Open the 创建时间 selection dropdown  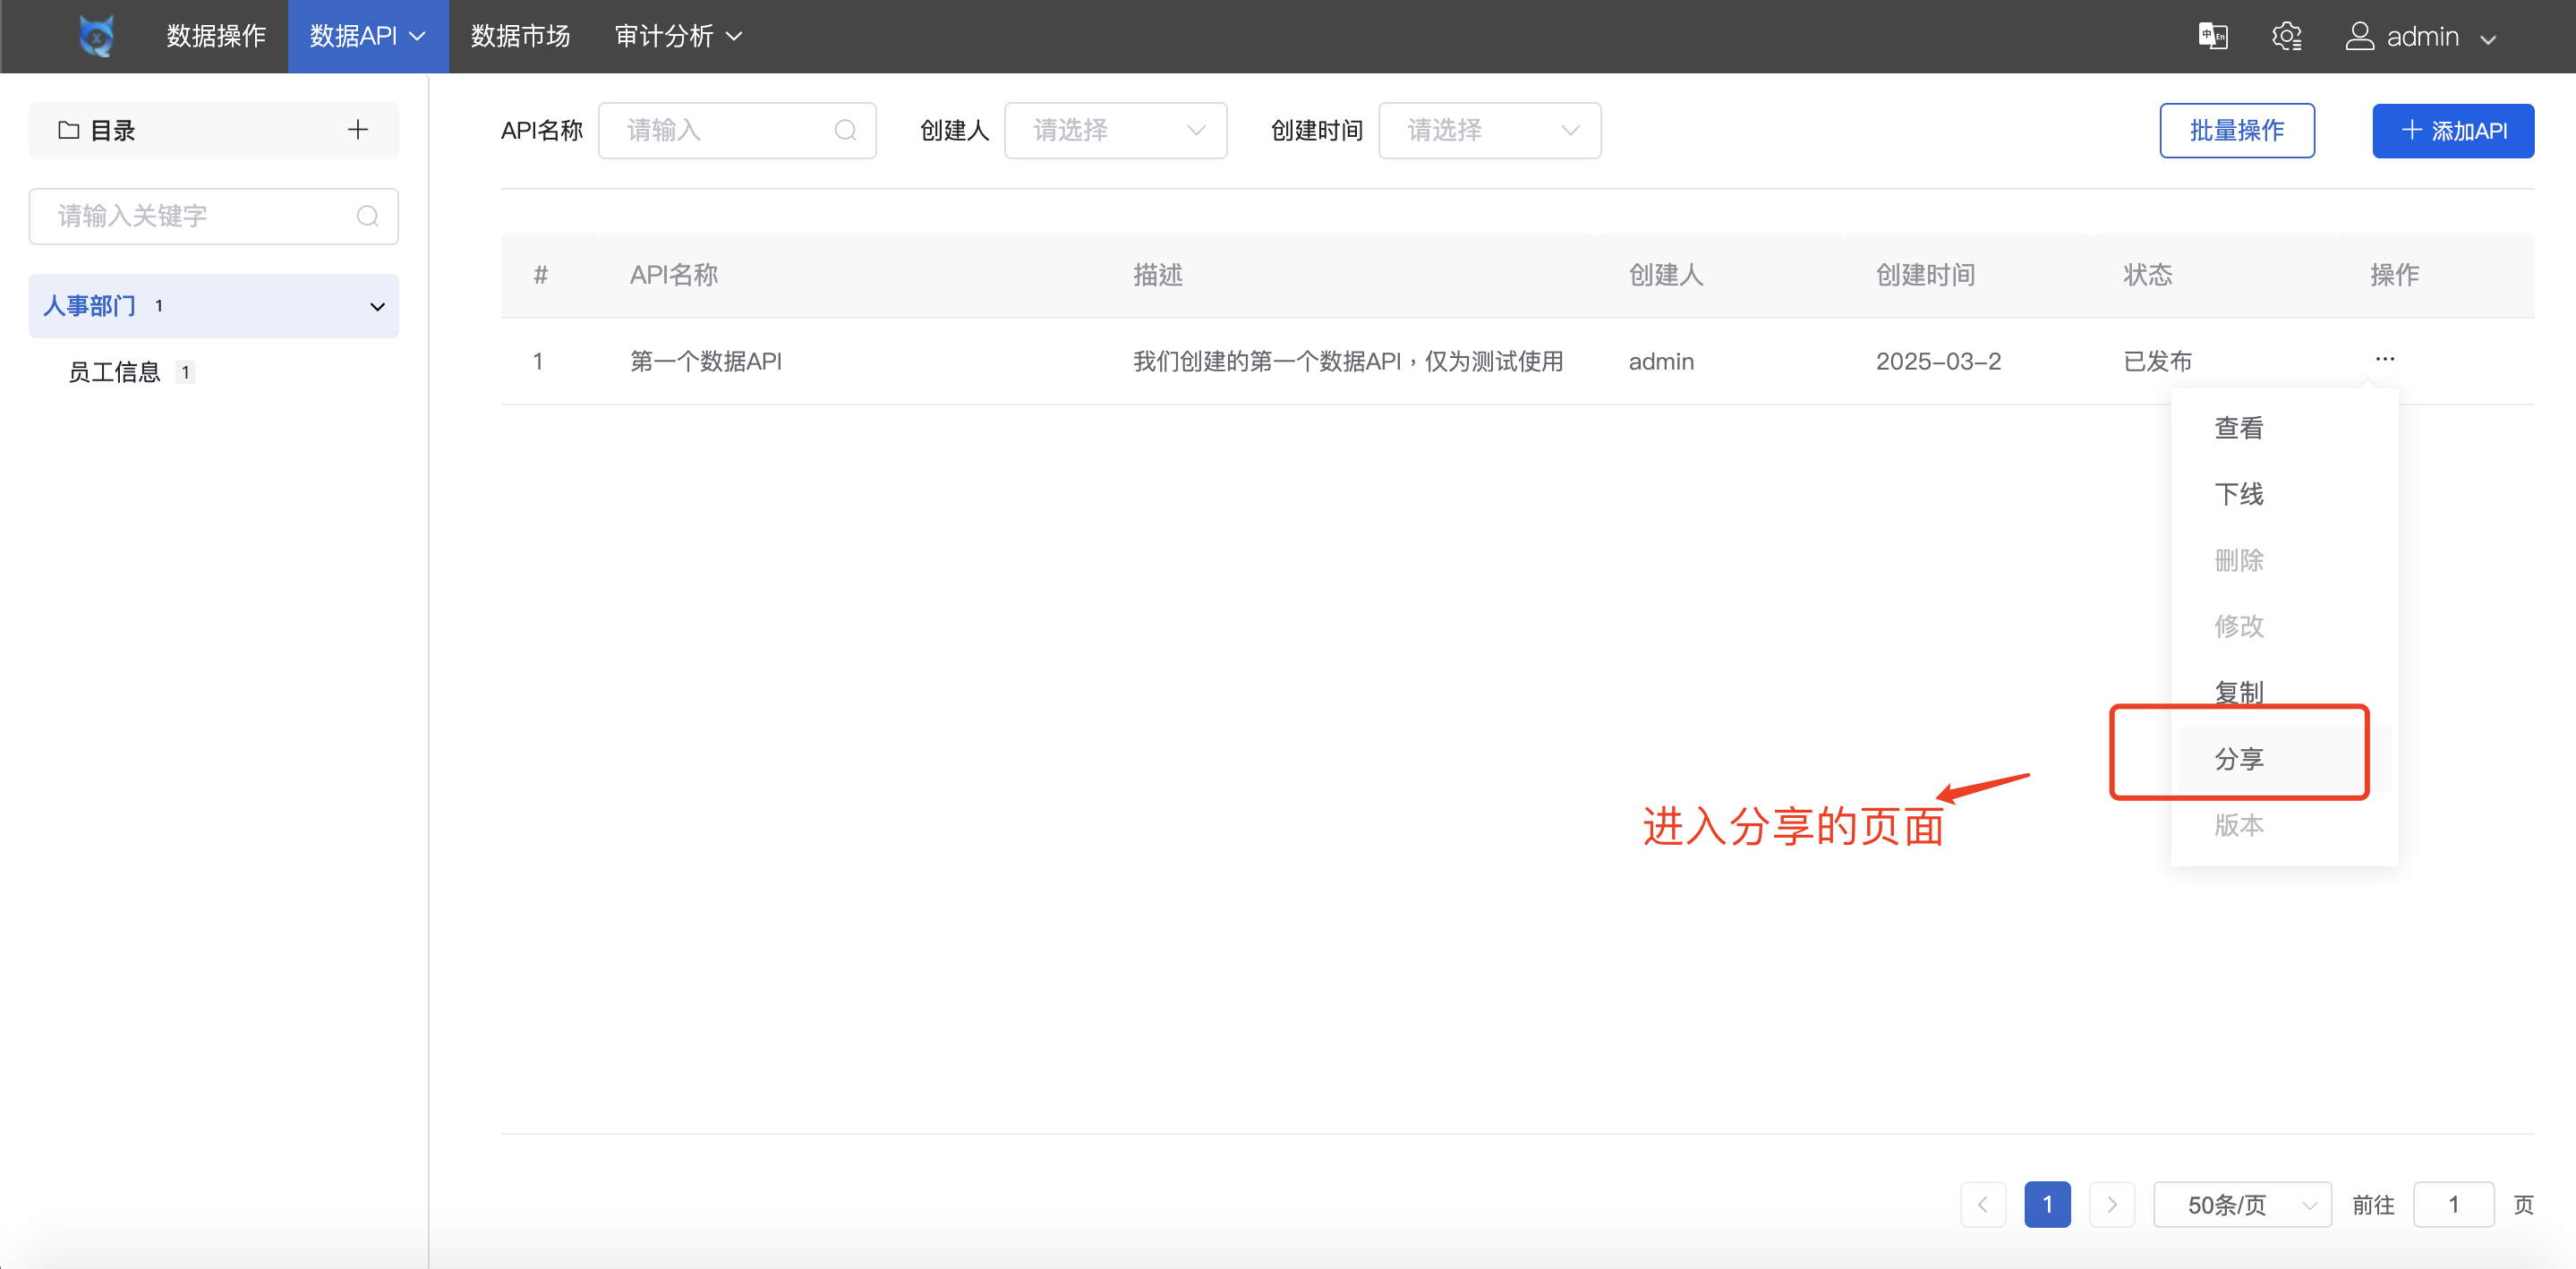pyautogui.click(x=1489, y=129)
